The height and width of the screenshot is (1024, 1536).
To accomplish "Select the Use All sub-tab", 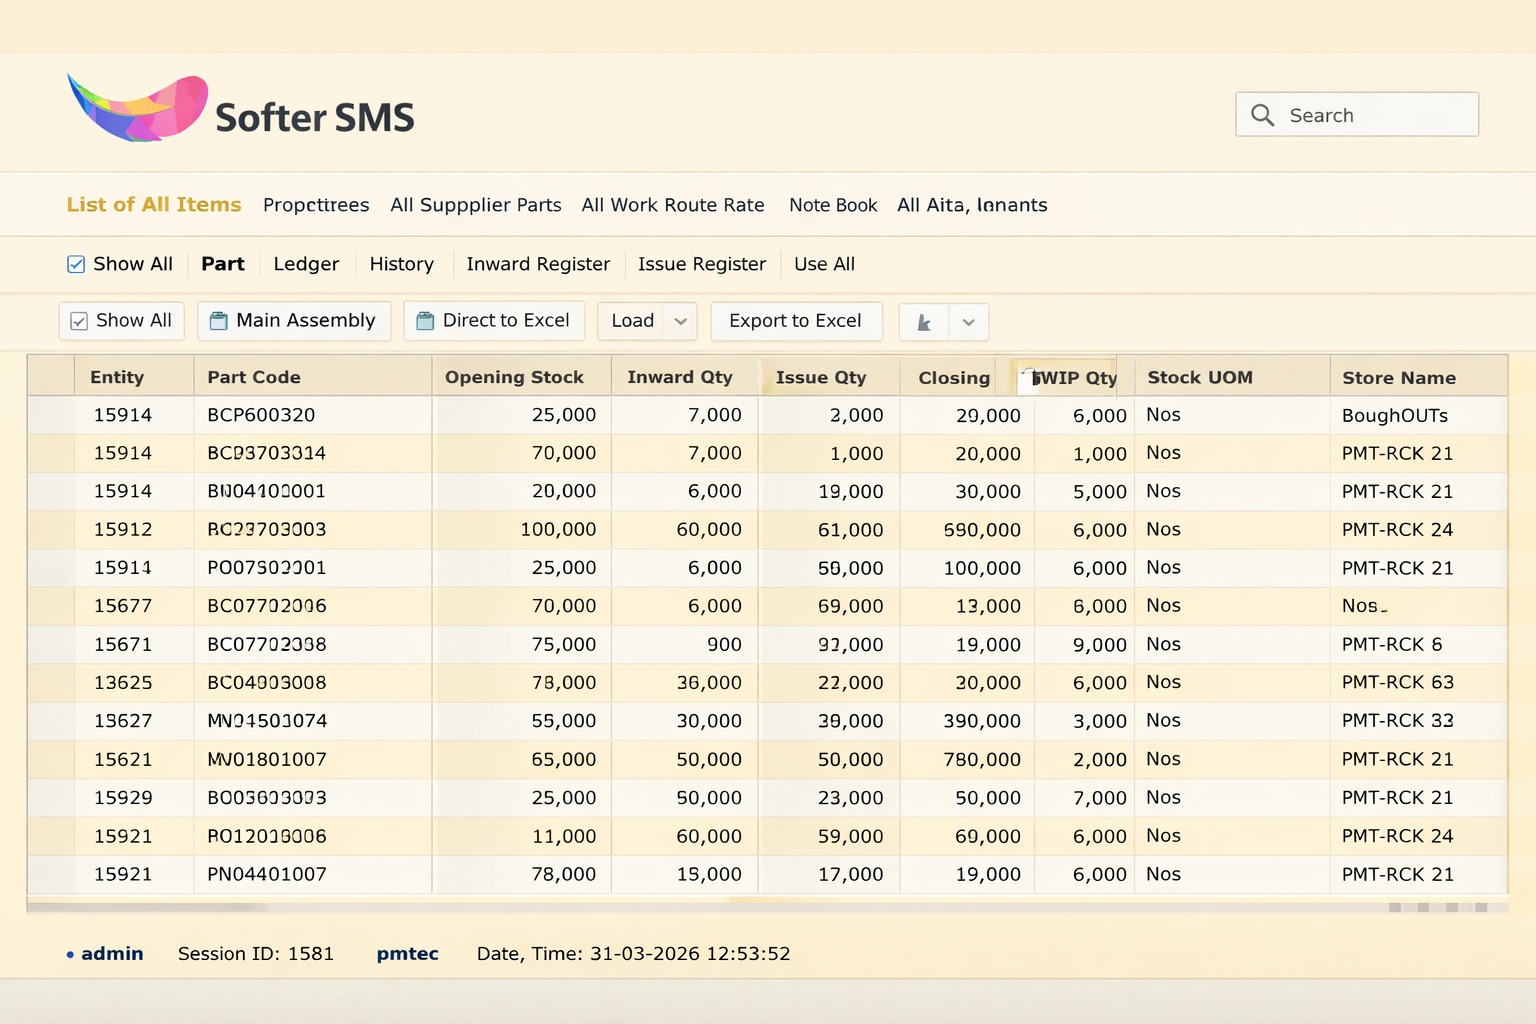I will point(824,264).
